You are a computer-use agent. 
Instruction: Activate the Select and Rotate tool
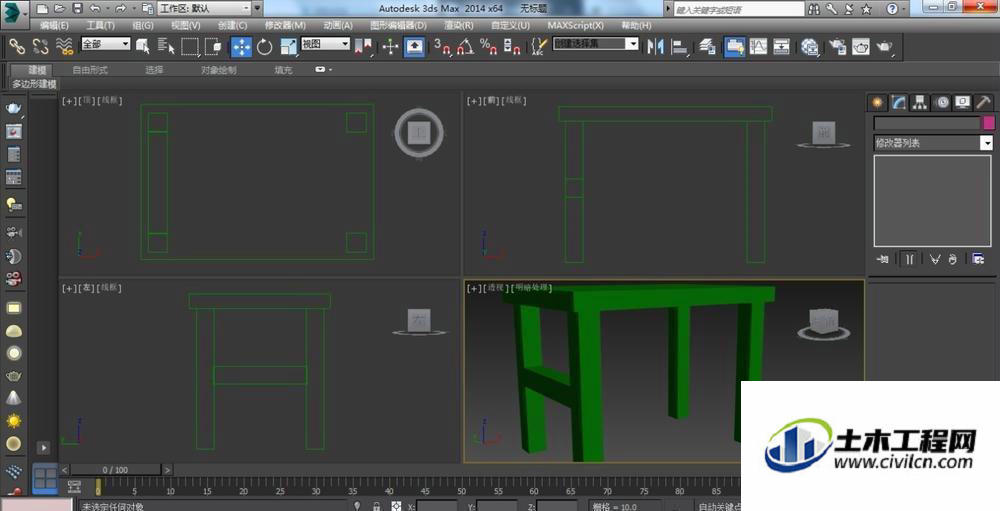pyautogui.click(x=265, y=47)
